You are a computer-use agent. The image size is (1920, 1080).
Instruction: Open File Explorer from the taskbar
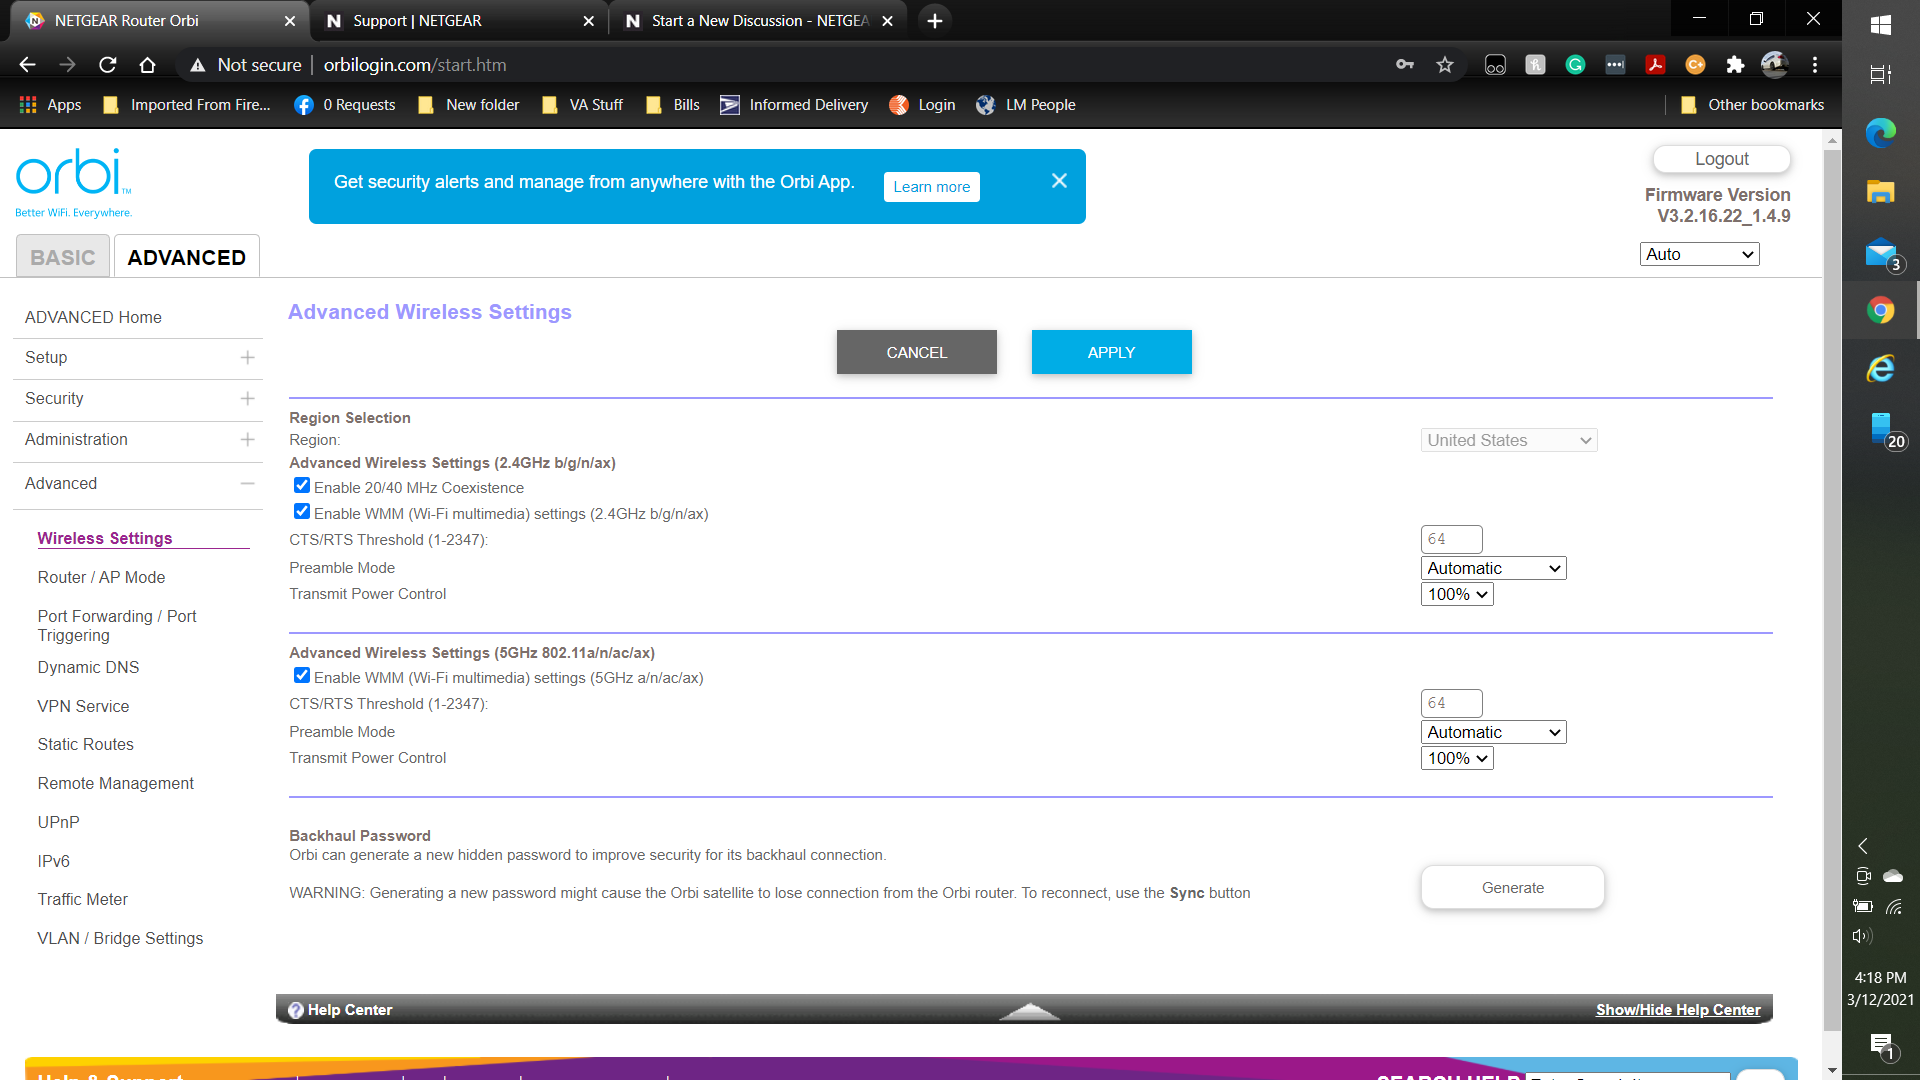pyautogui.click(x=1880, y=192)
